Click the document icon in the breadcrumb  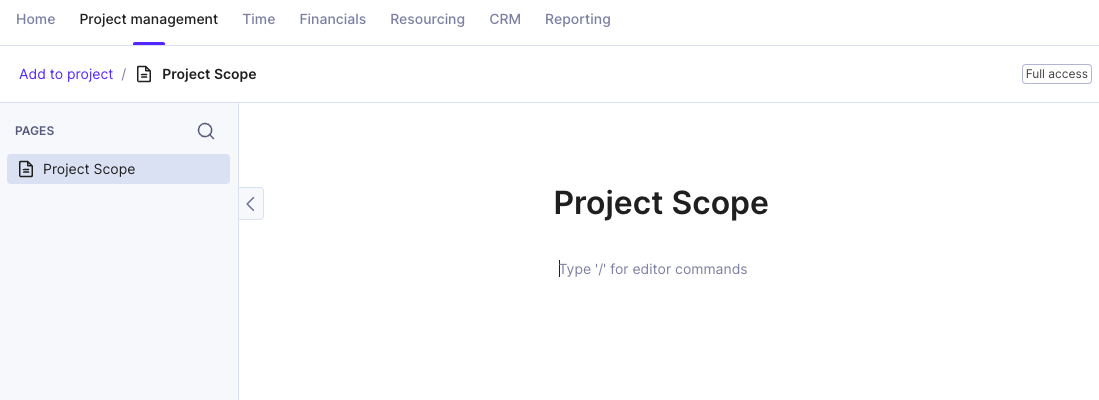point(144,74)
